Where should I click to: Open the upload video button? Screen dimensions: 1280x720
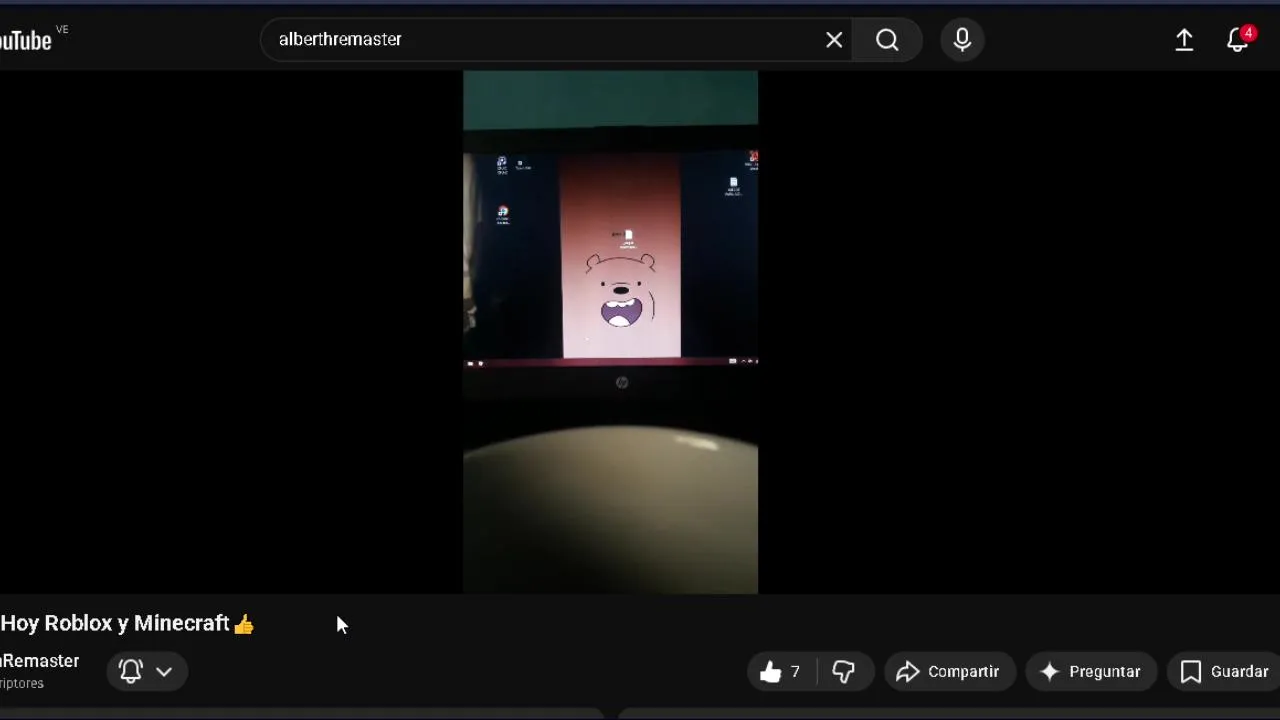pos(1184,40)
